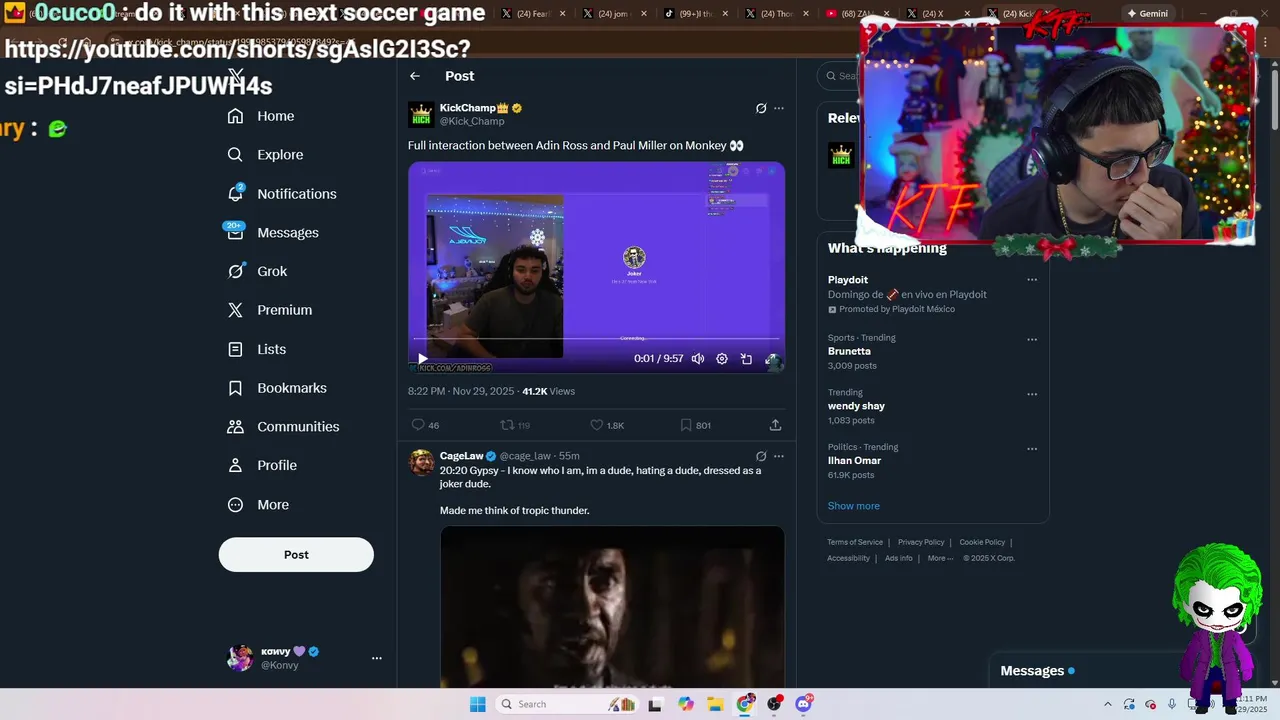The image size is (1280, 720).
Task: Open CageLaw's profile name
Action: pos(461,456)
